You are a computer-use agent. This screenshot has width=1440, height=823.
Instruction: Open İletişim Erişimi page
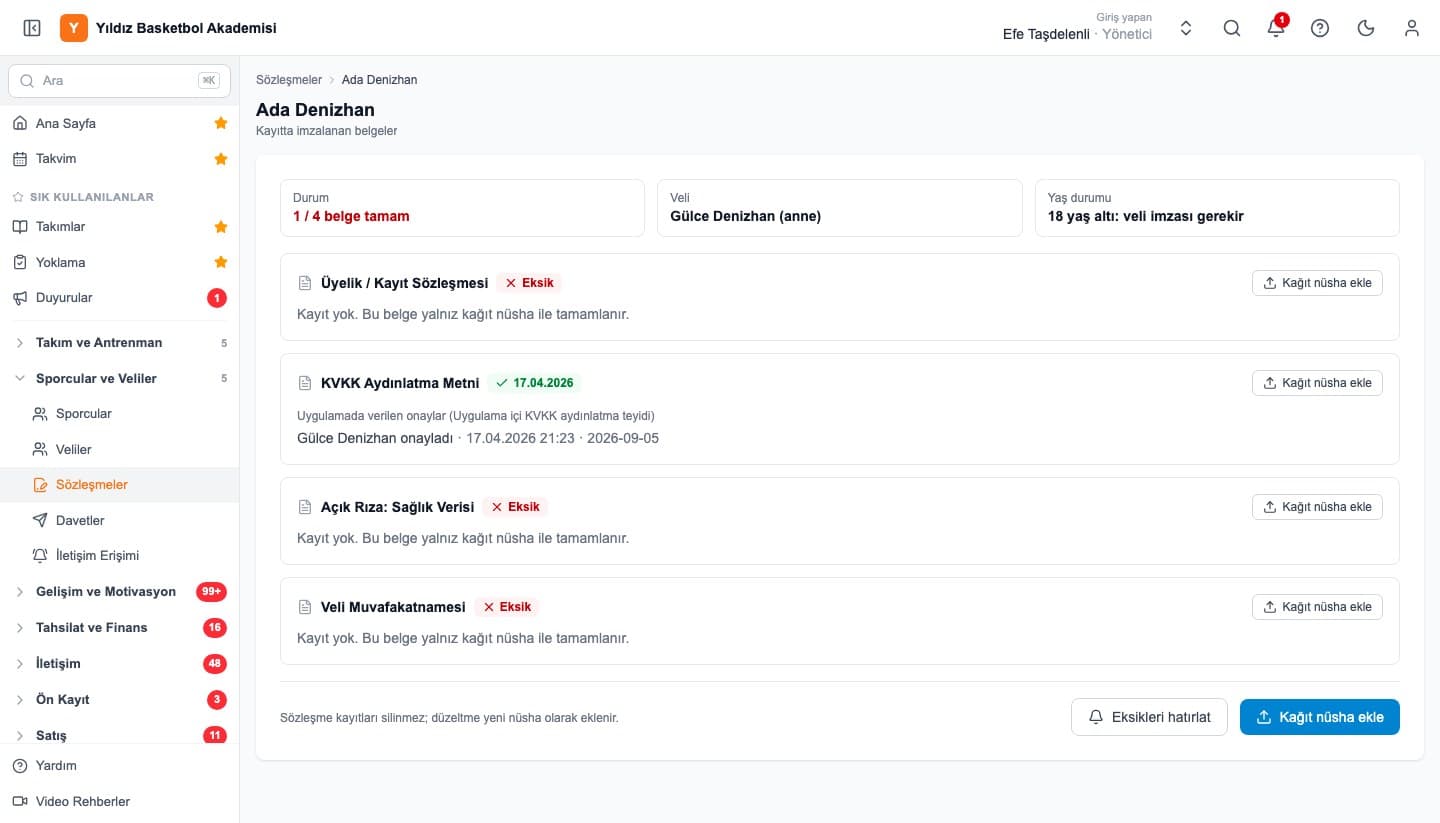[119, 556]
